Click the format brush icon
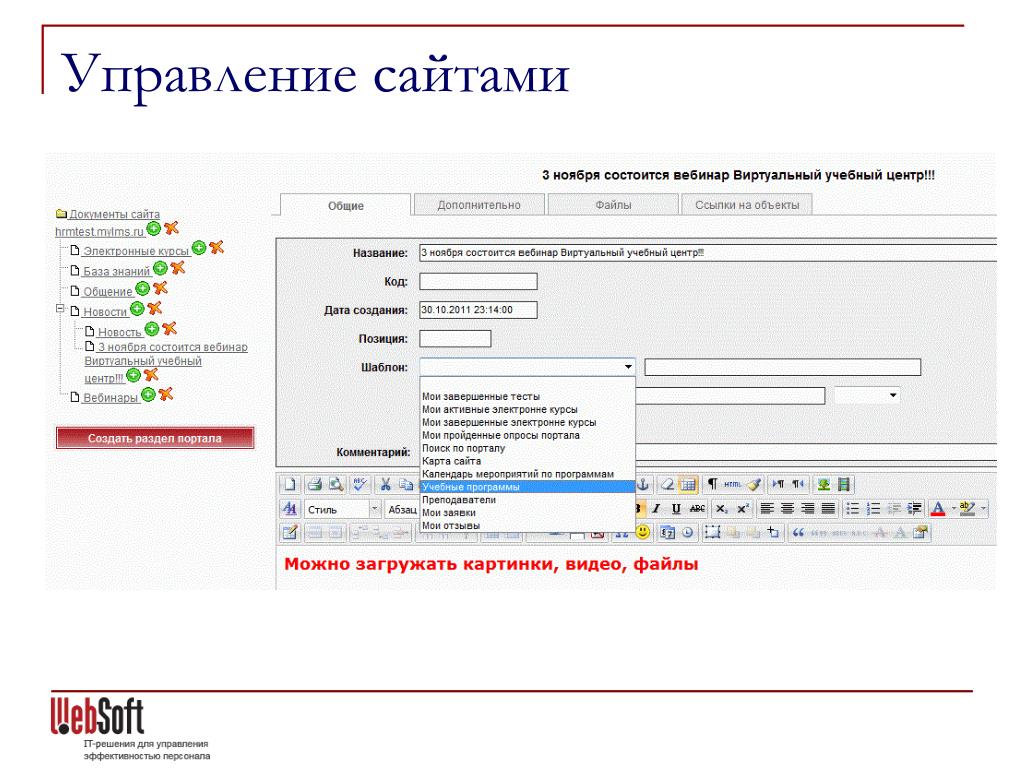The height and width of the screenshot is (768, 1024). click(x=754, y=485)
